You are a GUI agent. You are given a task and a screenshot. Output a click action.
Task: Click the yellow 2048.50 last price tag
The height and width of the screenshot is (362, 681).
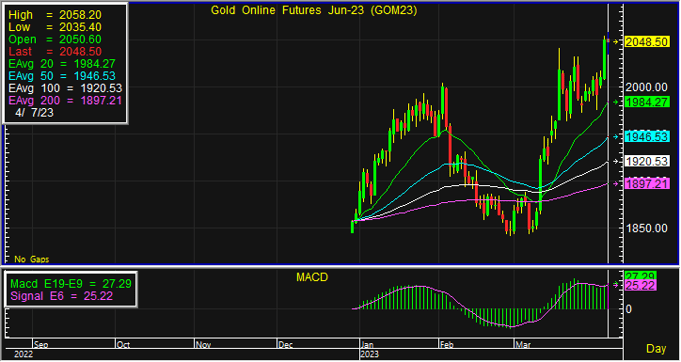(x=646, y=42)
